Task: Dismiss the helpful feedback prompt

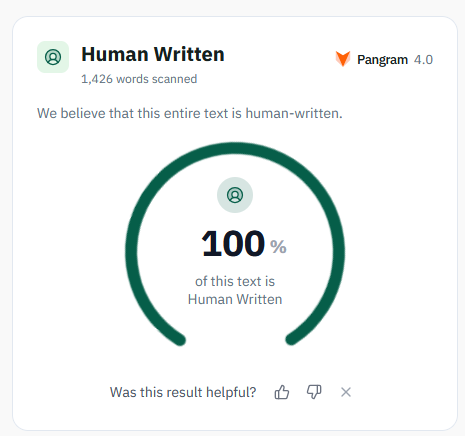Action: coord(346,392)
